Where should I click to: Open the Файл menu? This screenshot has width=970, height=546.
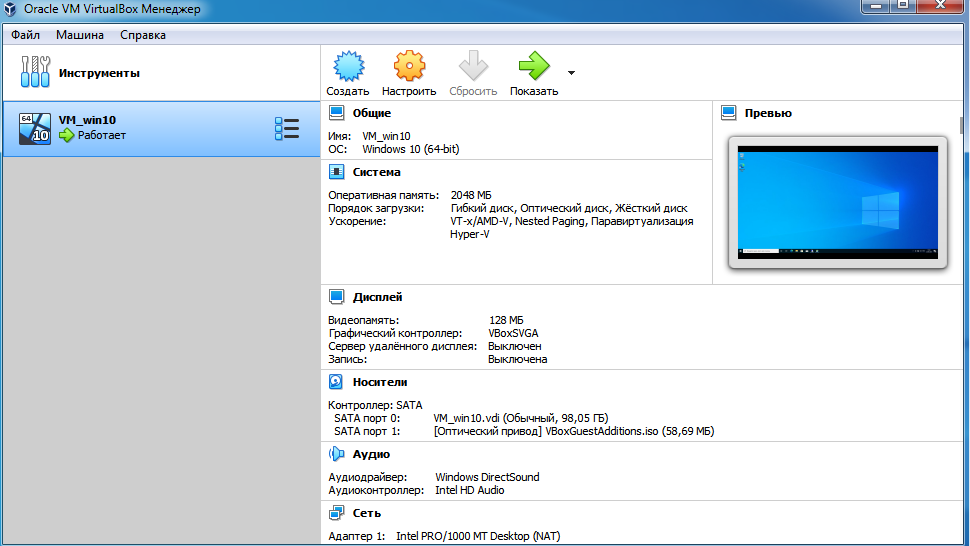pos(25,35)
